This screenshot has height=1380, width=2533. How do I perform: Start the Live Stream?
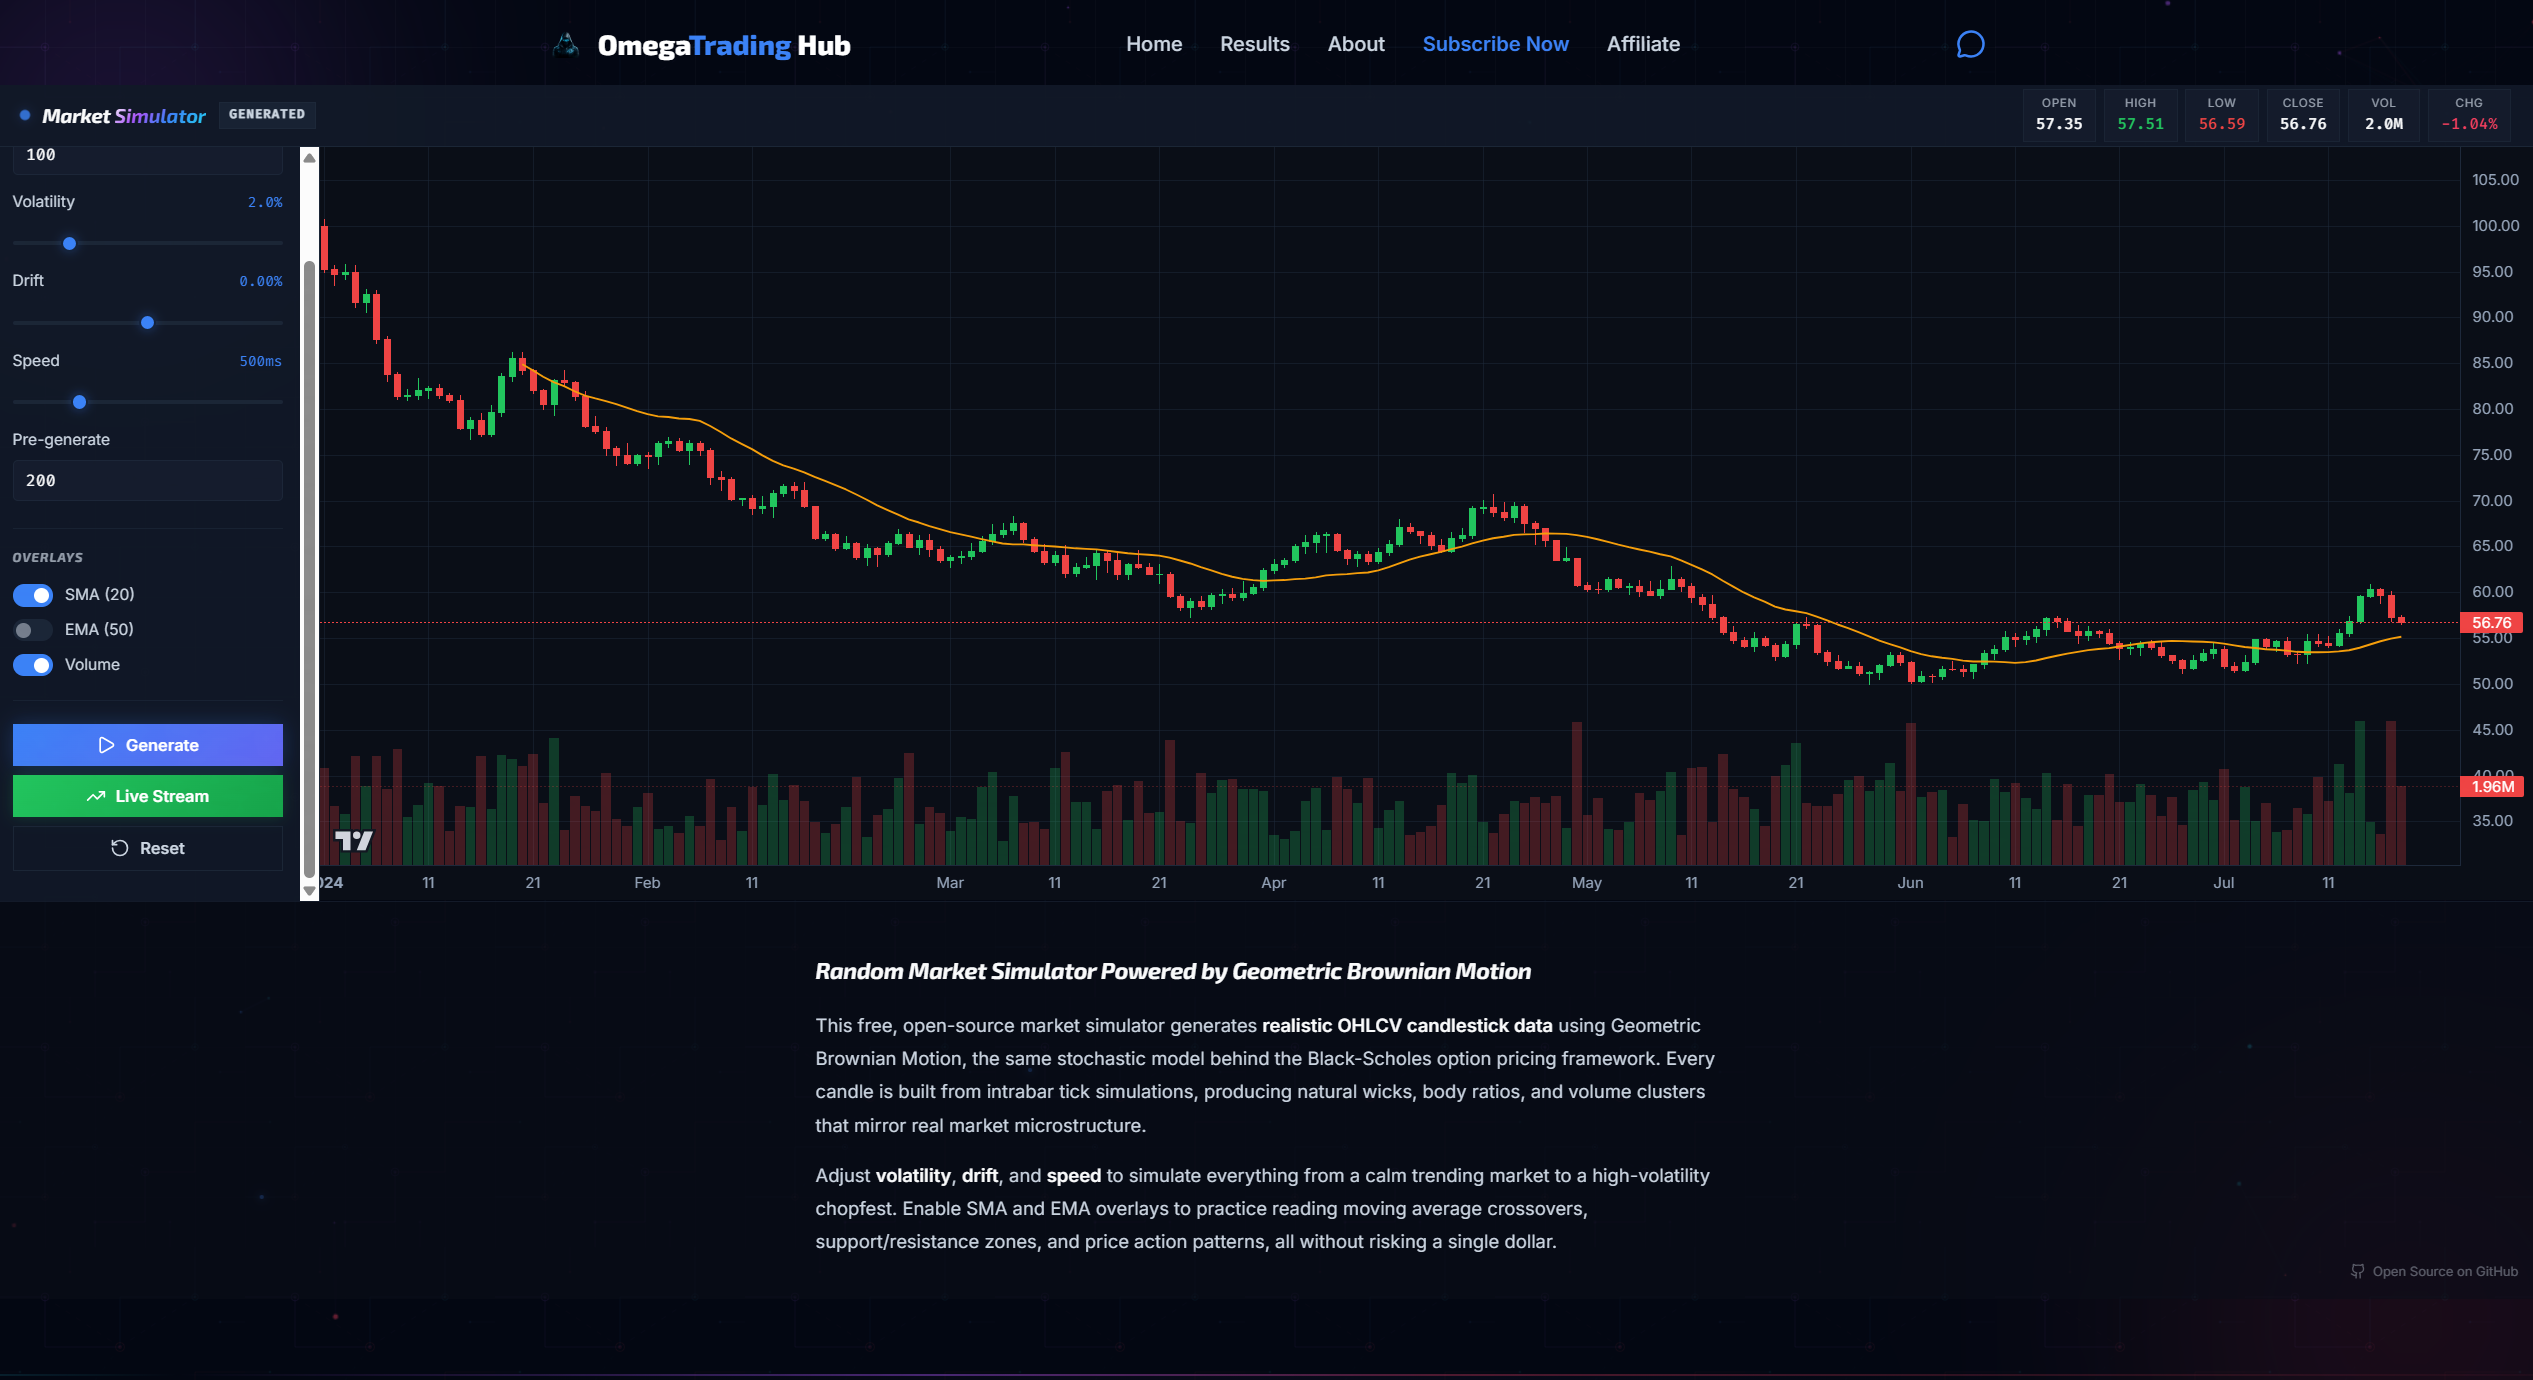148,796
